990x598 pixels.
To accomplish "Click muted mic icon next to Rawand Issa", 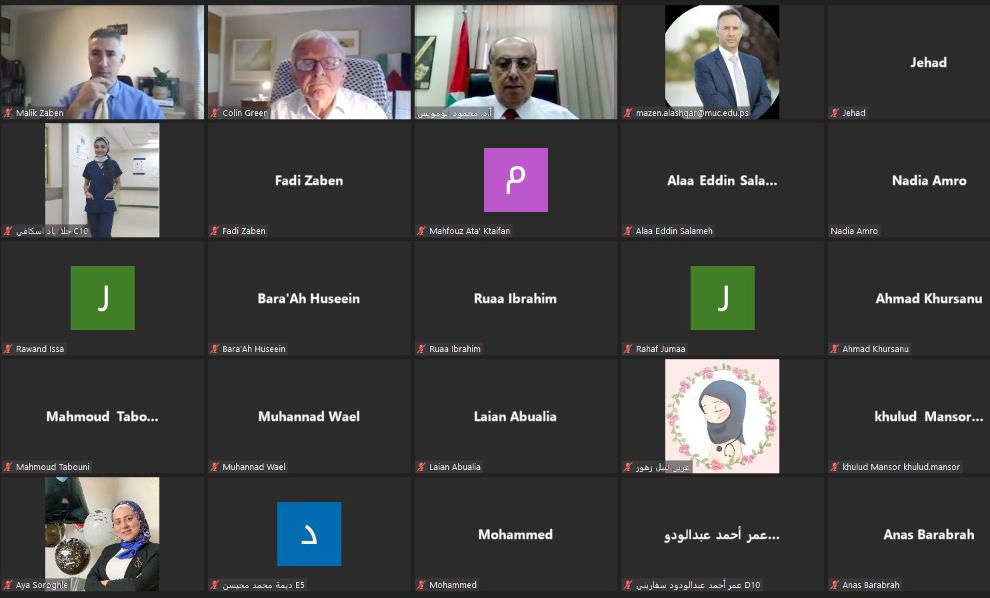I will [8, 349].
